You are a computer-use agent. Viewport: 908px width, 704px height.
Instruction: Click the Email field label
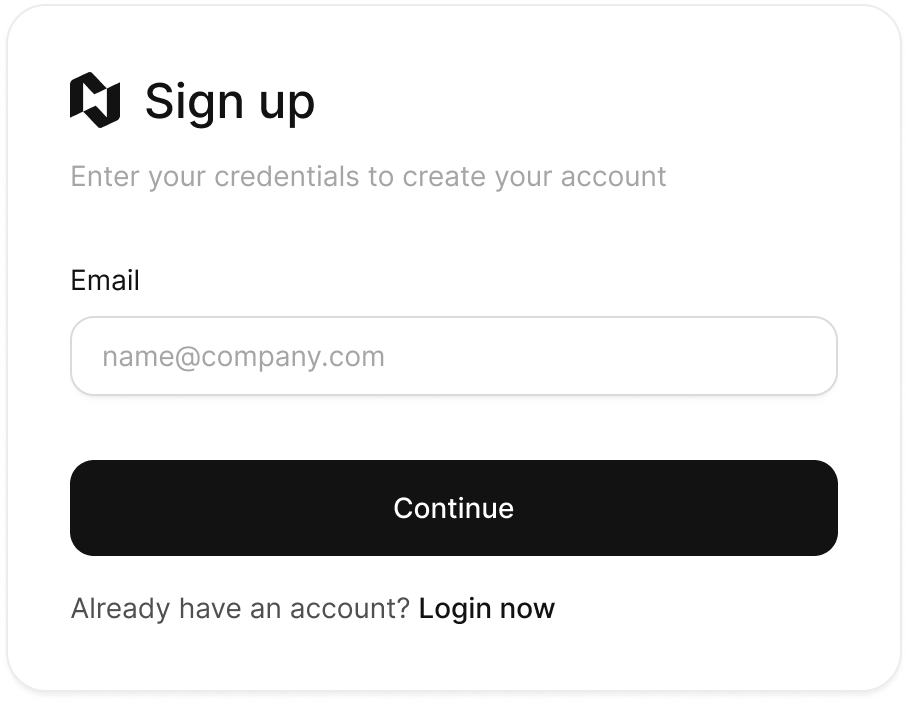pos(105,280)
